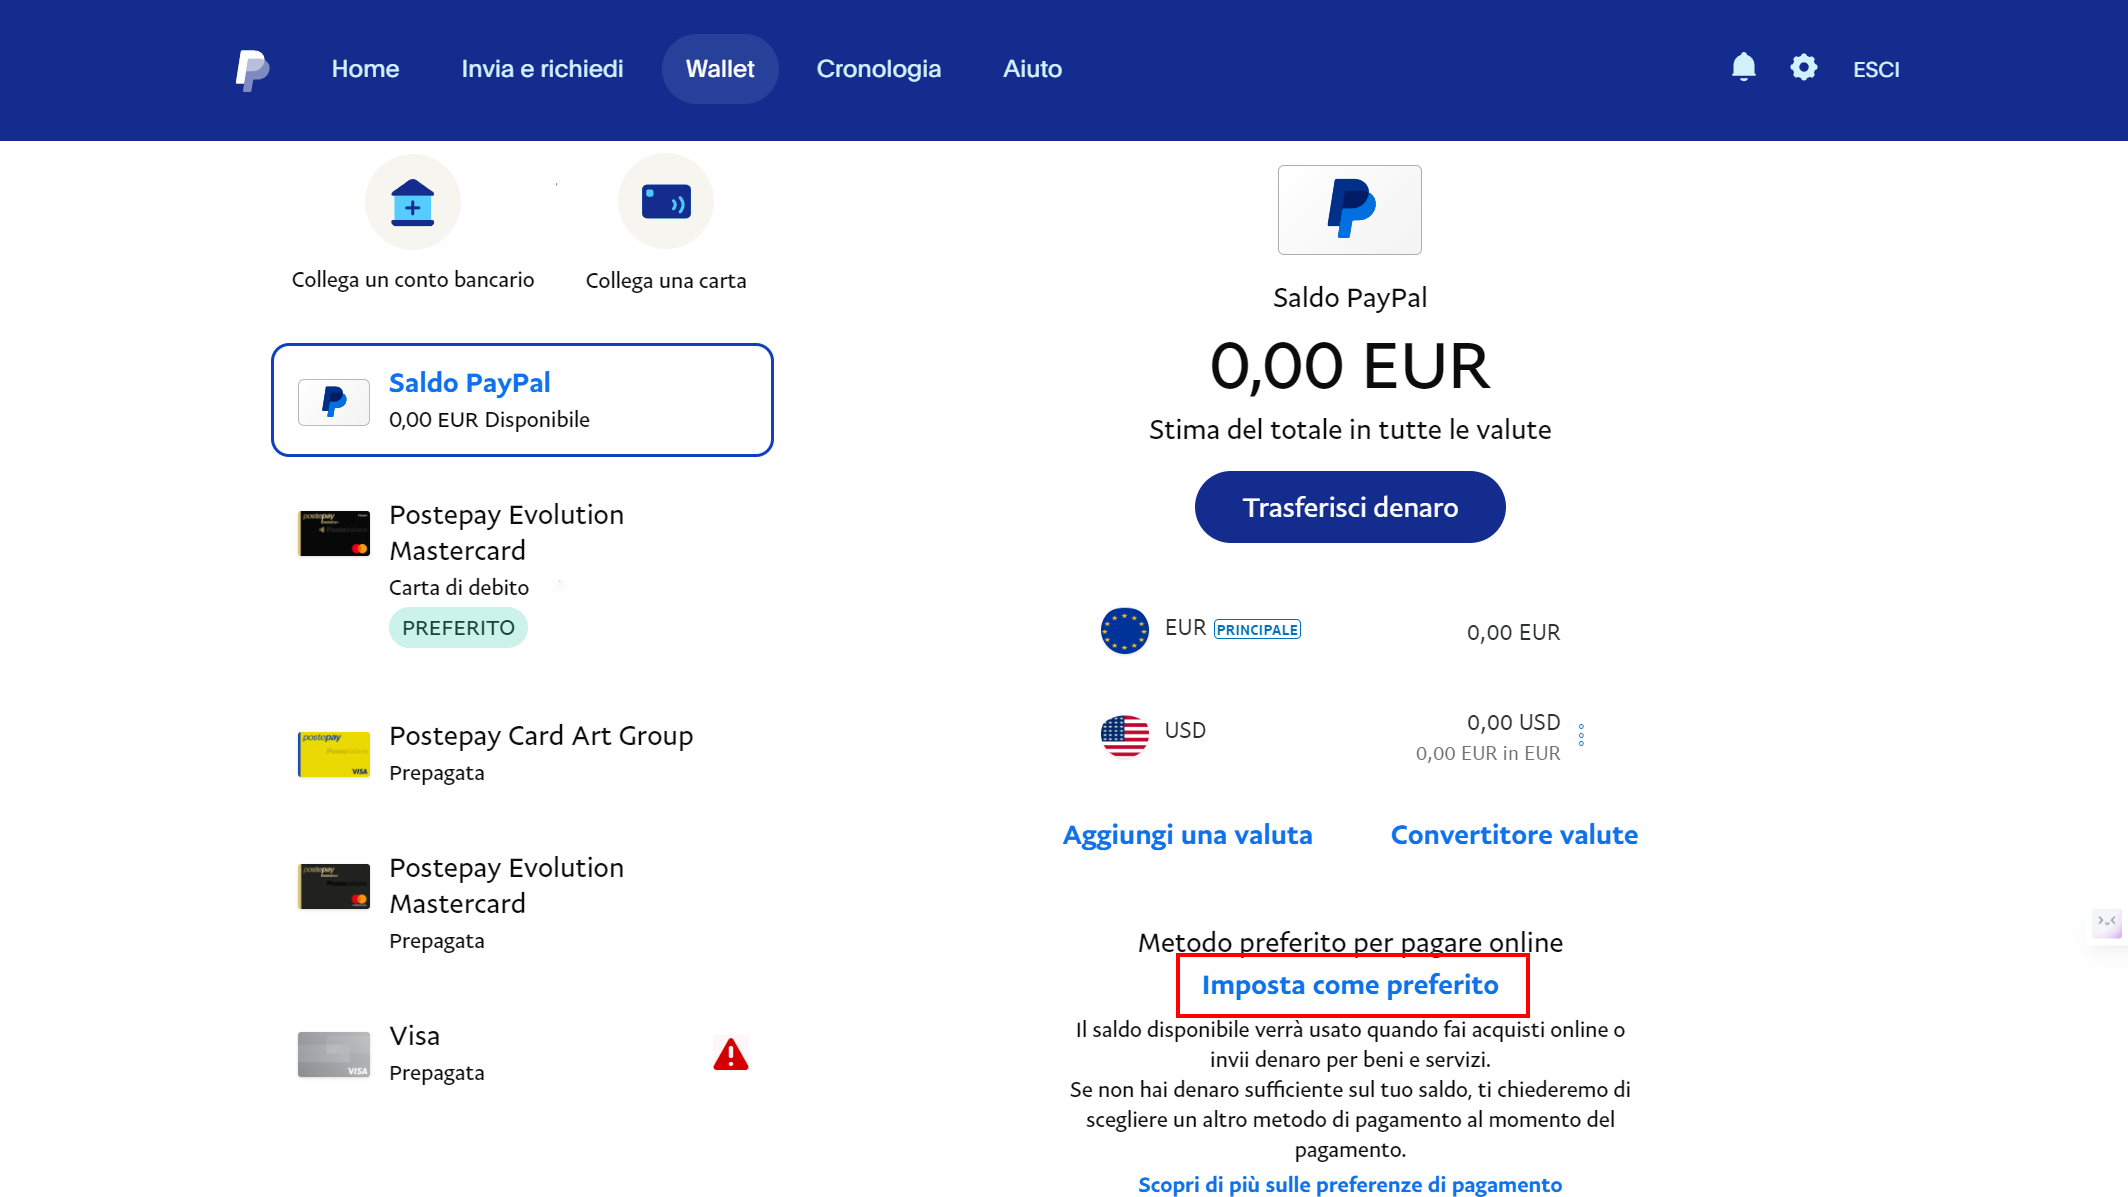Screen dimensions: 2128x1197
Task: Select the Postepay Card Art Group card
Action: coord(540,752)
